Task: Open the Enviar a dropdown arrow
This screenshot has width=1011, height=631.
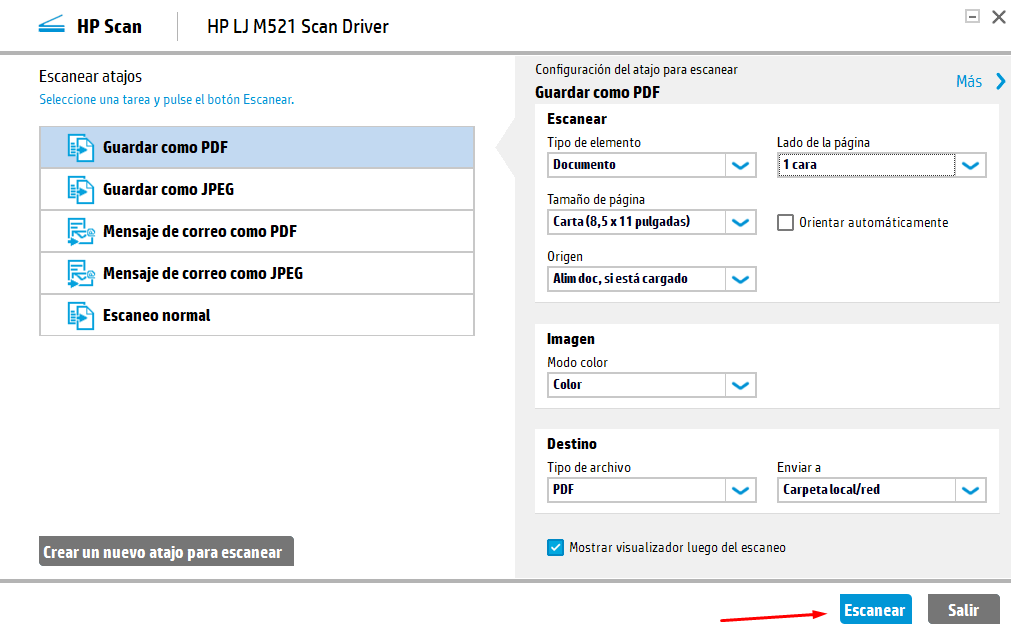Action: tap(970, 490)
